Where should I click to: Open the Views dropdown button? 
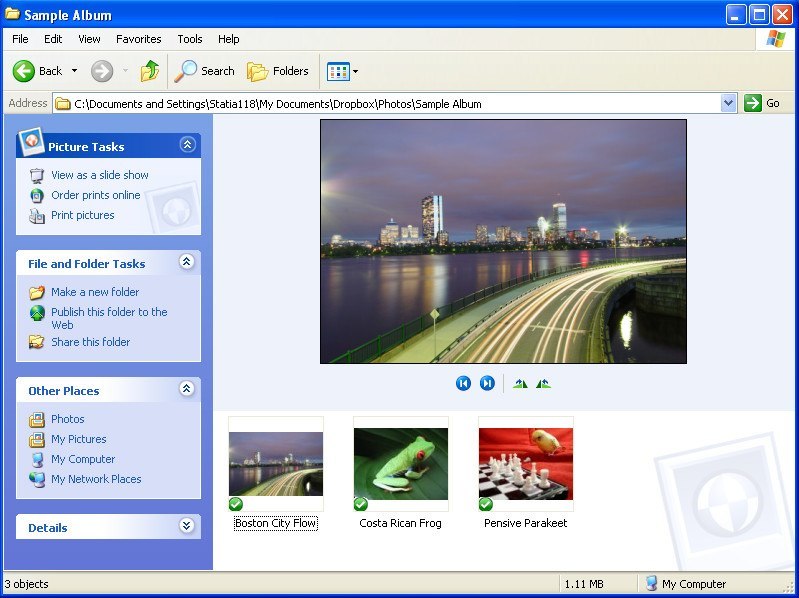coord(342,72)
